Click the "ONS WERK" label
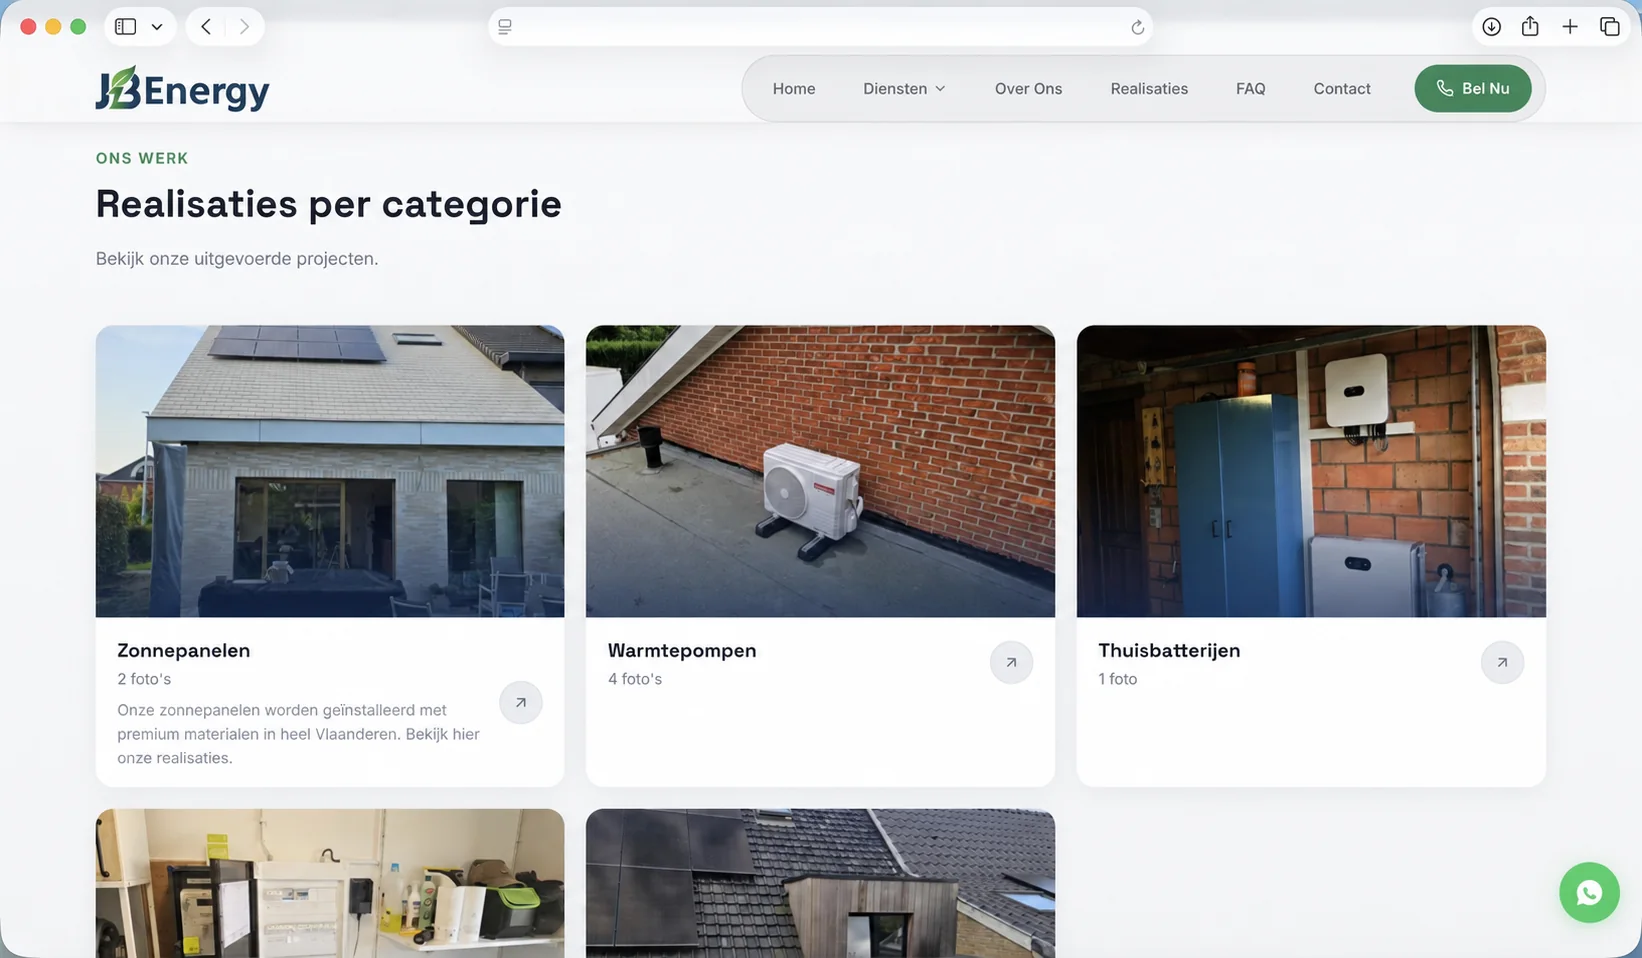This screenshot has width=1642, height=958. click(142, 158)
